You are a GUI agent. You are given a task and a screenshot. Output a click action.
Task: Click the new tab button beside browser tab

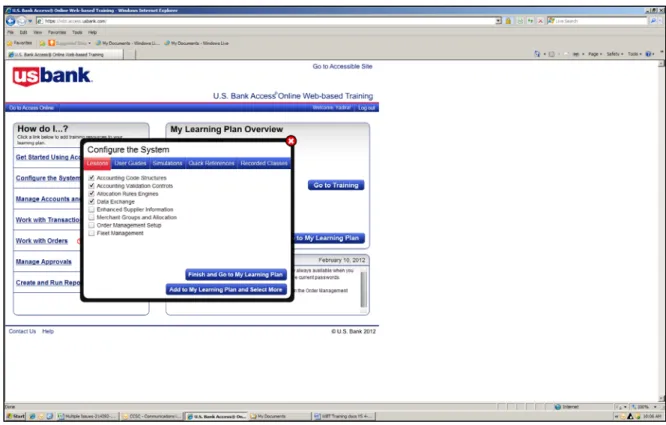coord(130,54)
